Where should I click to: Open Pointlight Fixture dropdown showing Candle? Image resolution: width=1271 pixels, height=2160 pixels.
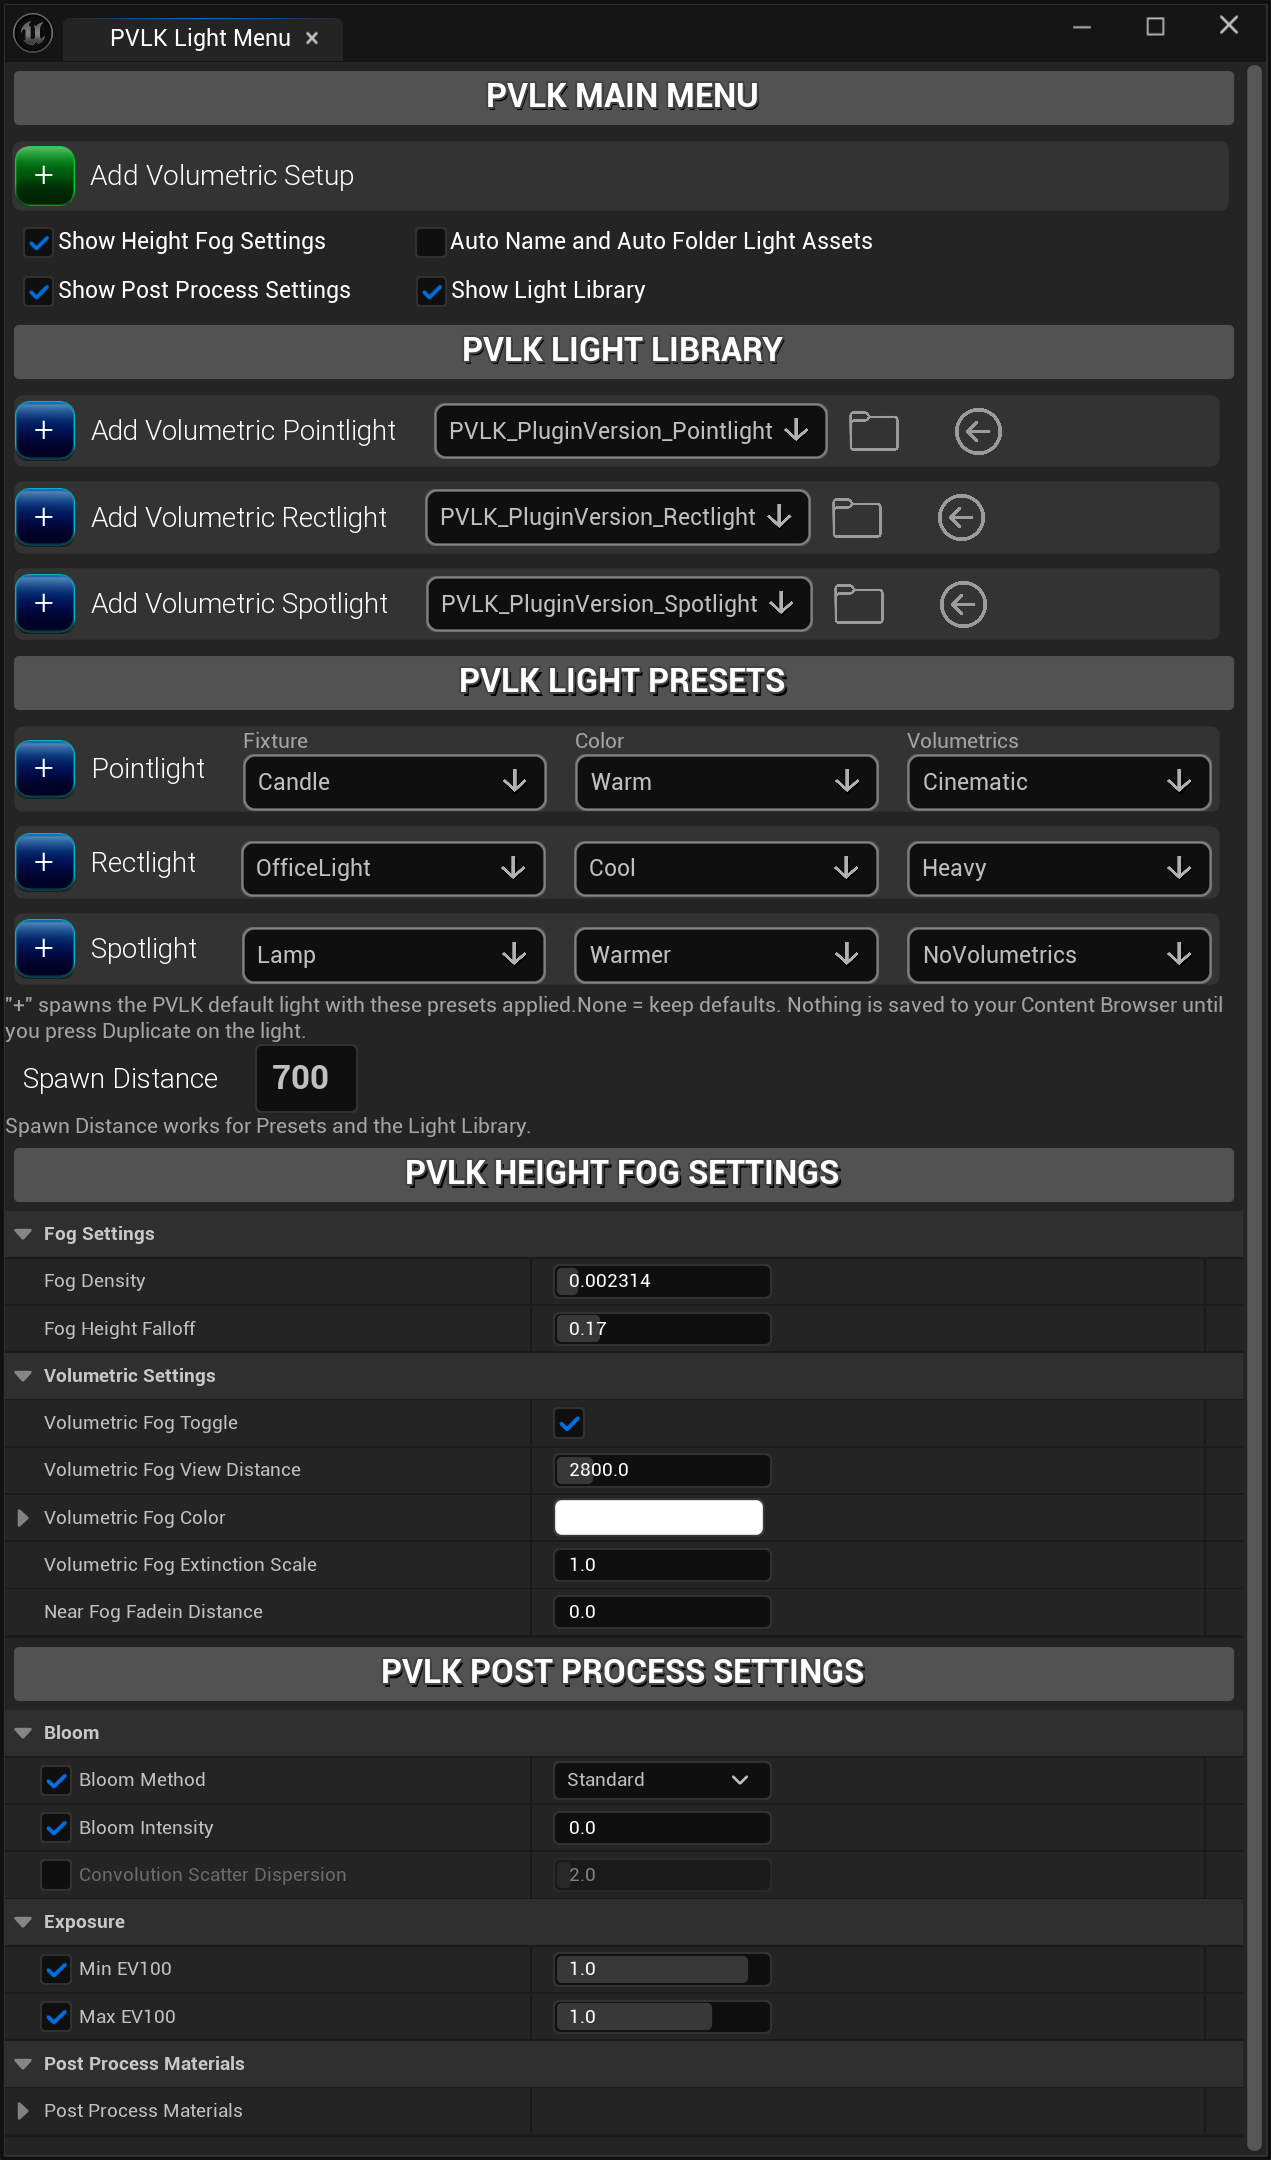(394, 782)
